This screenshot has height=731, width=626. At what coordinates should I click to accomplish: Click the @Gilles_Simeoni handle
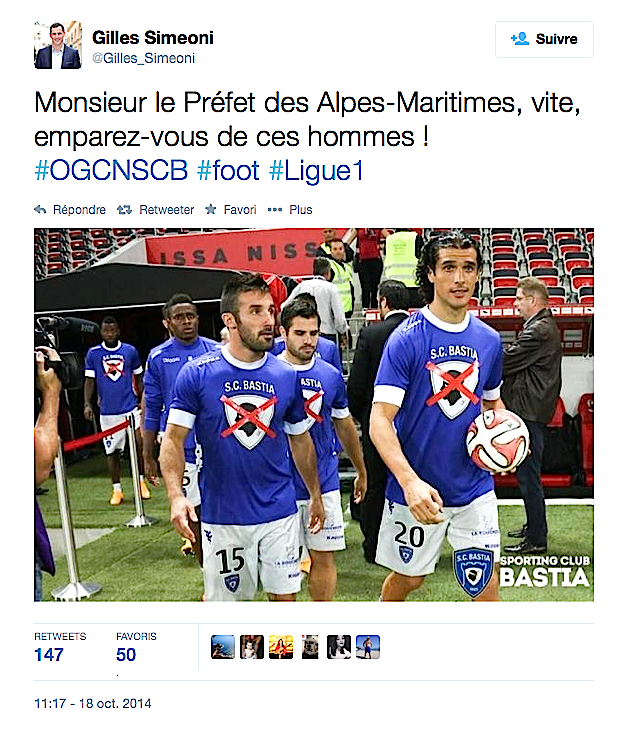point(143,59)
